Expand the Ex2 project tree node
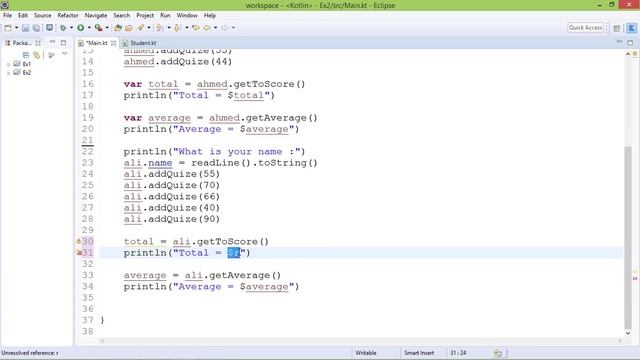The width and height of the screenshot is (640, 360). (x=9, y=73)
